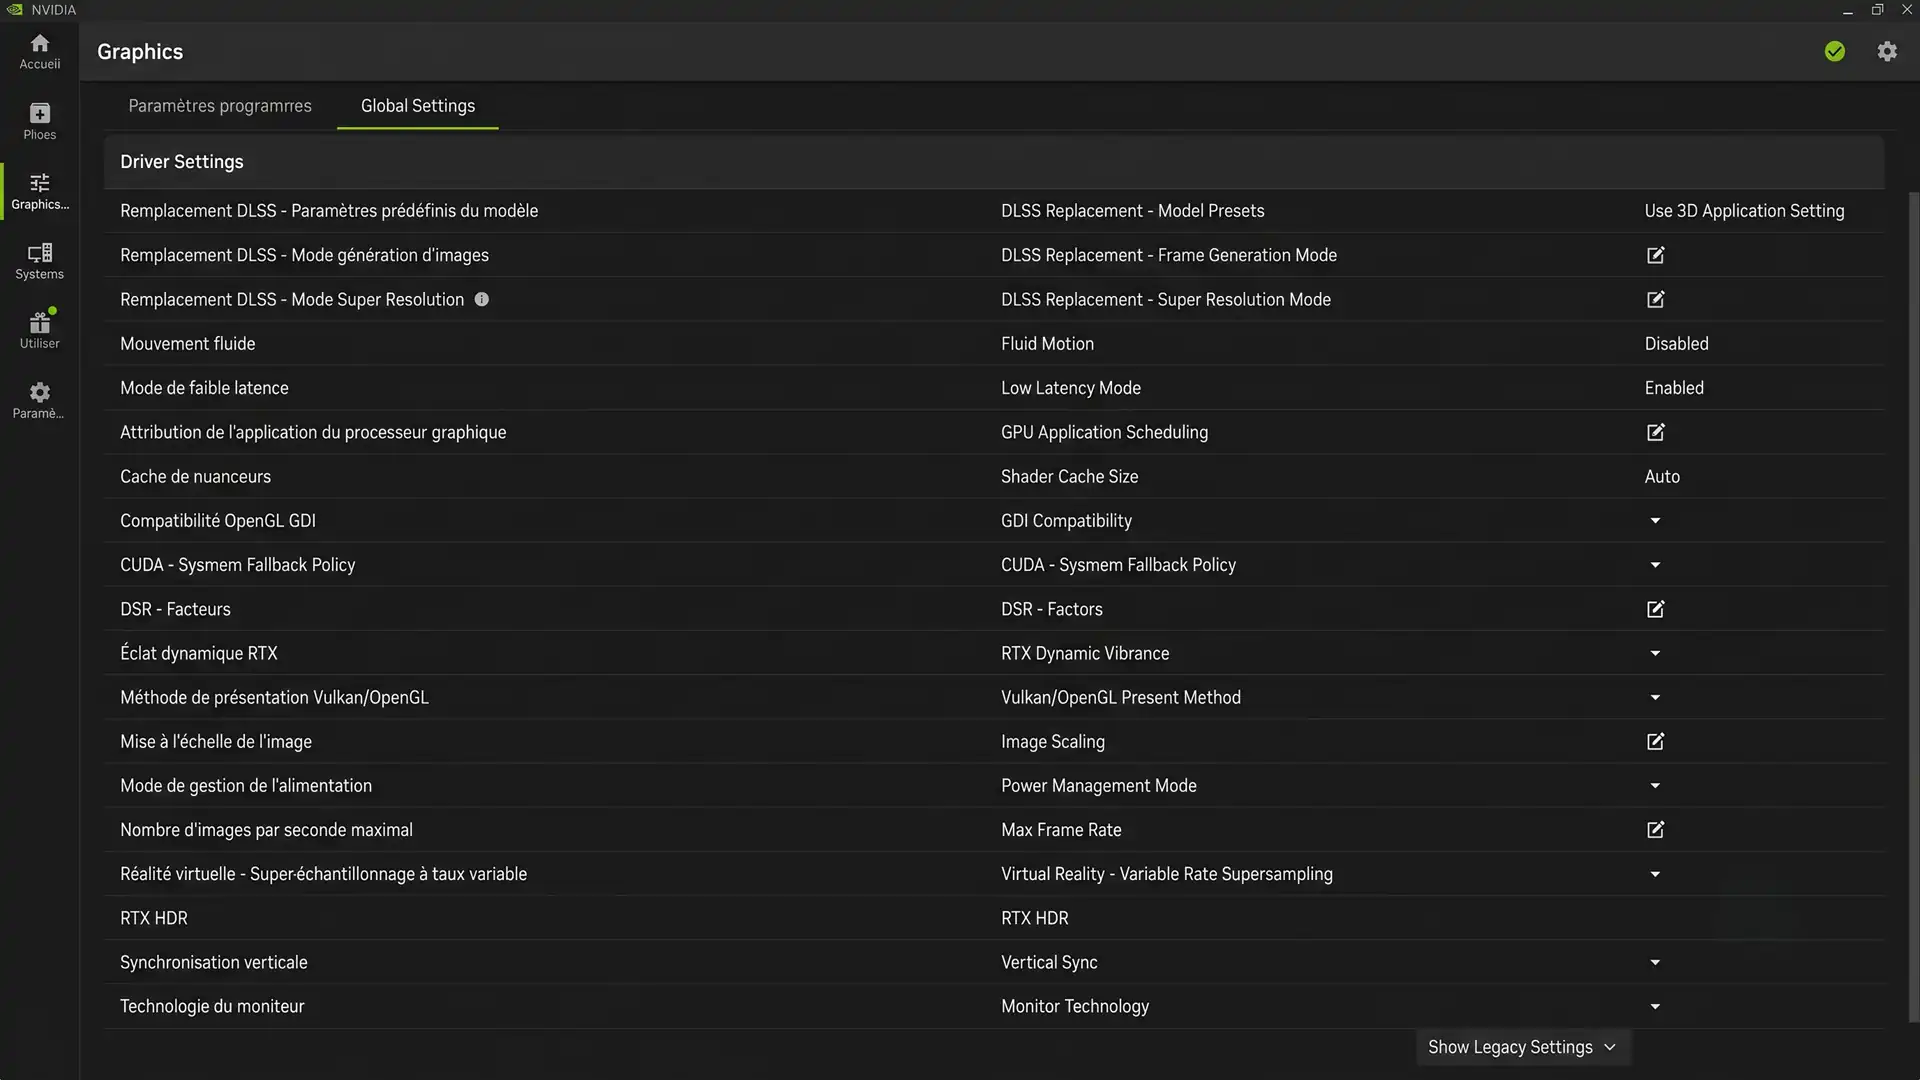Open the Plioes sidebar section

pos(39,121)
